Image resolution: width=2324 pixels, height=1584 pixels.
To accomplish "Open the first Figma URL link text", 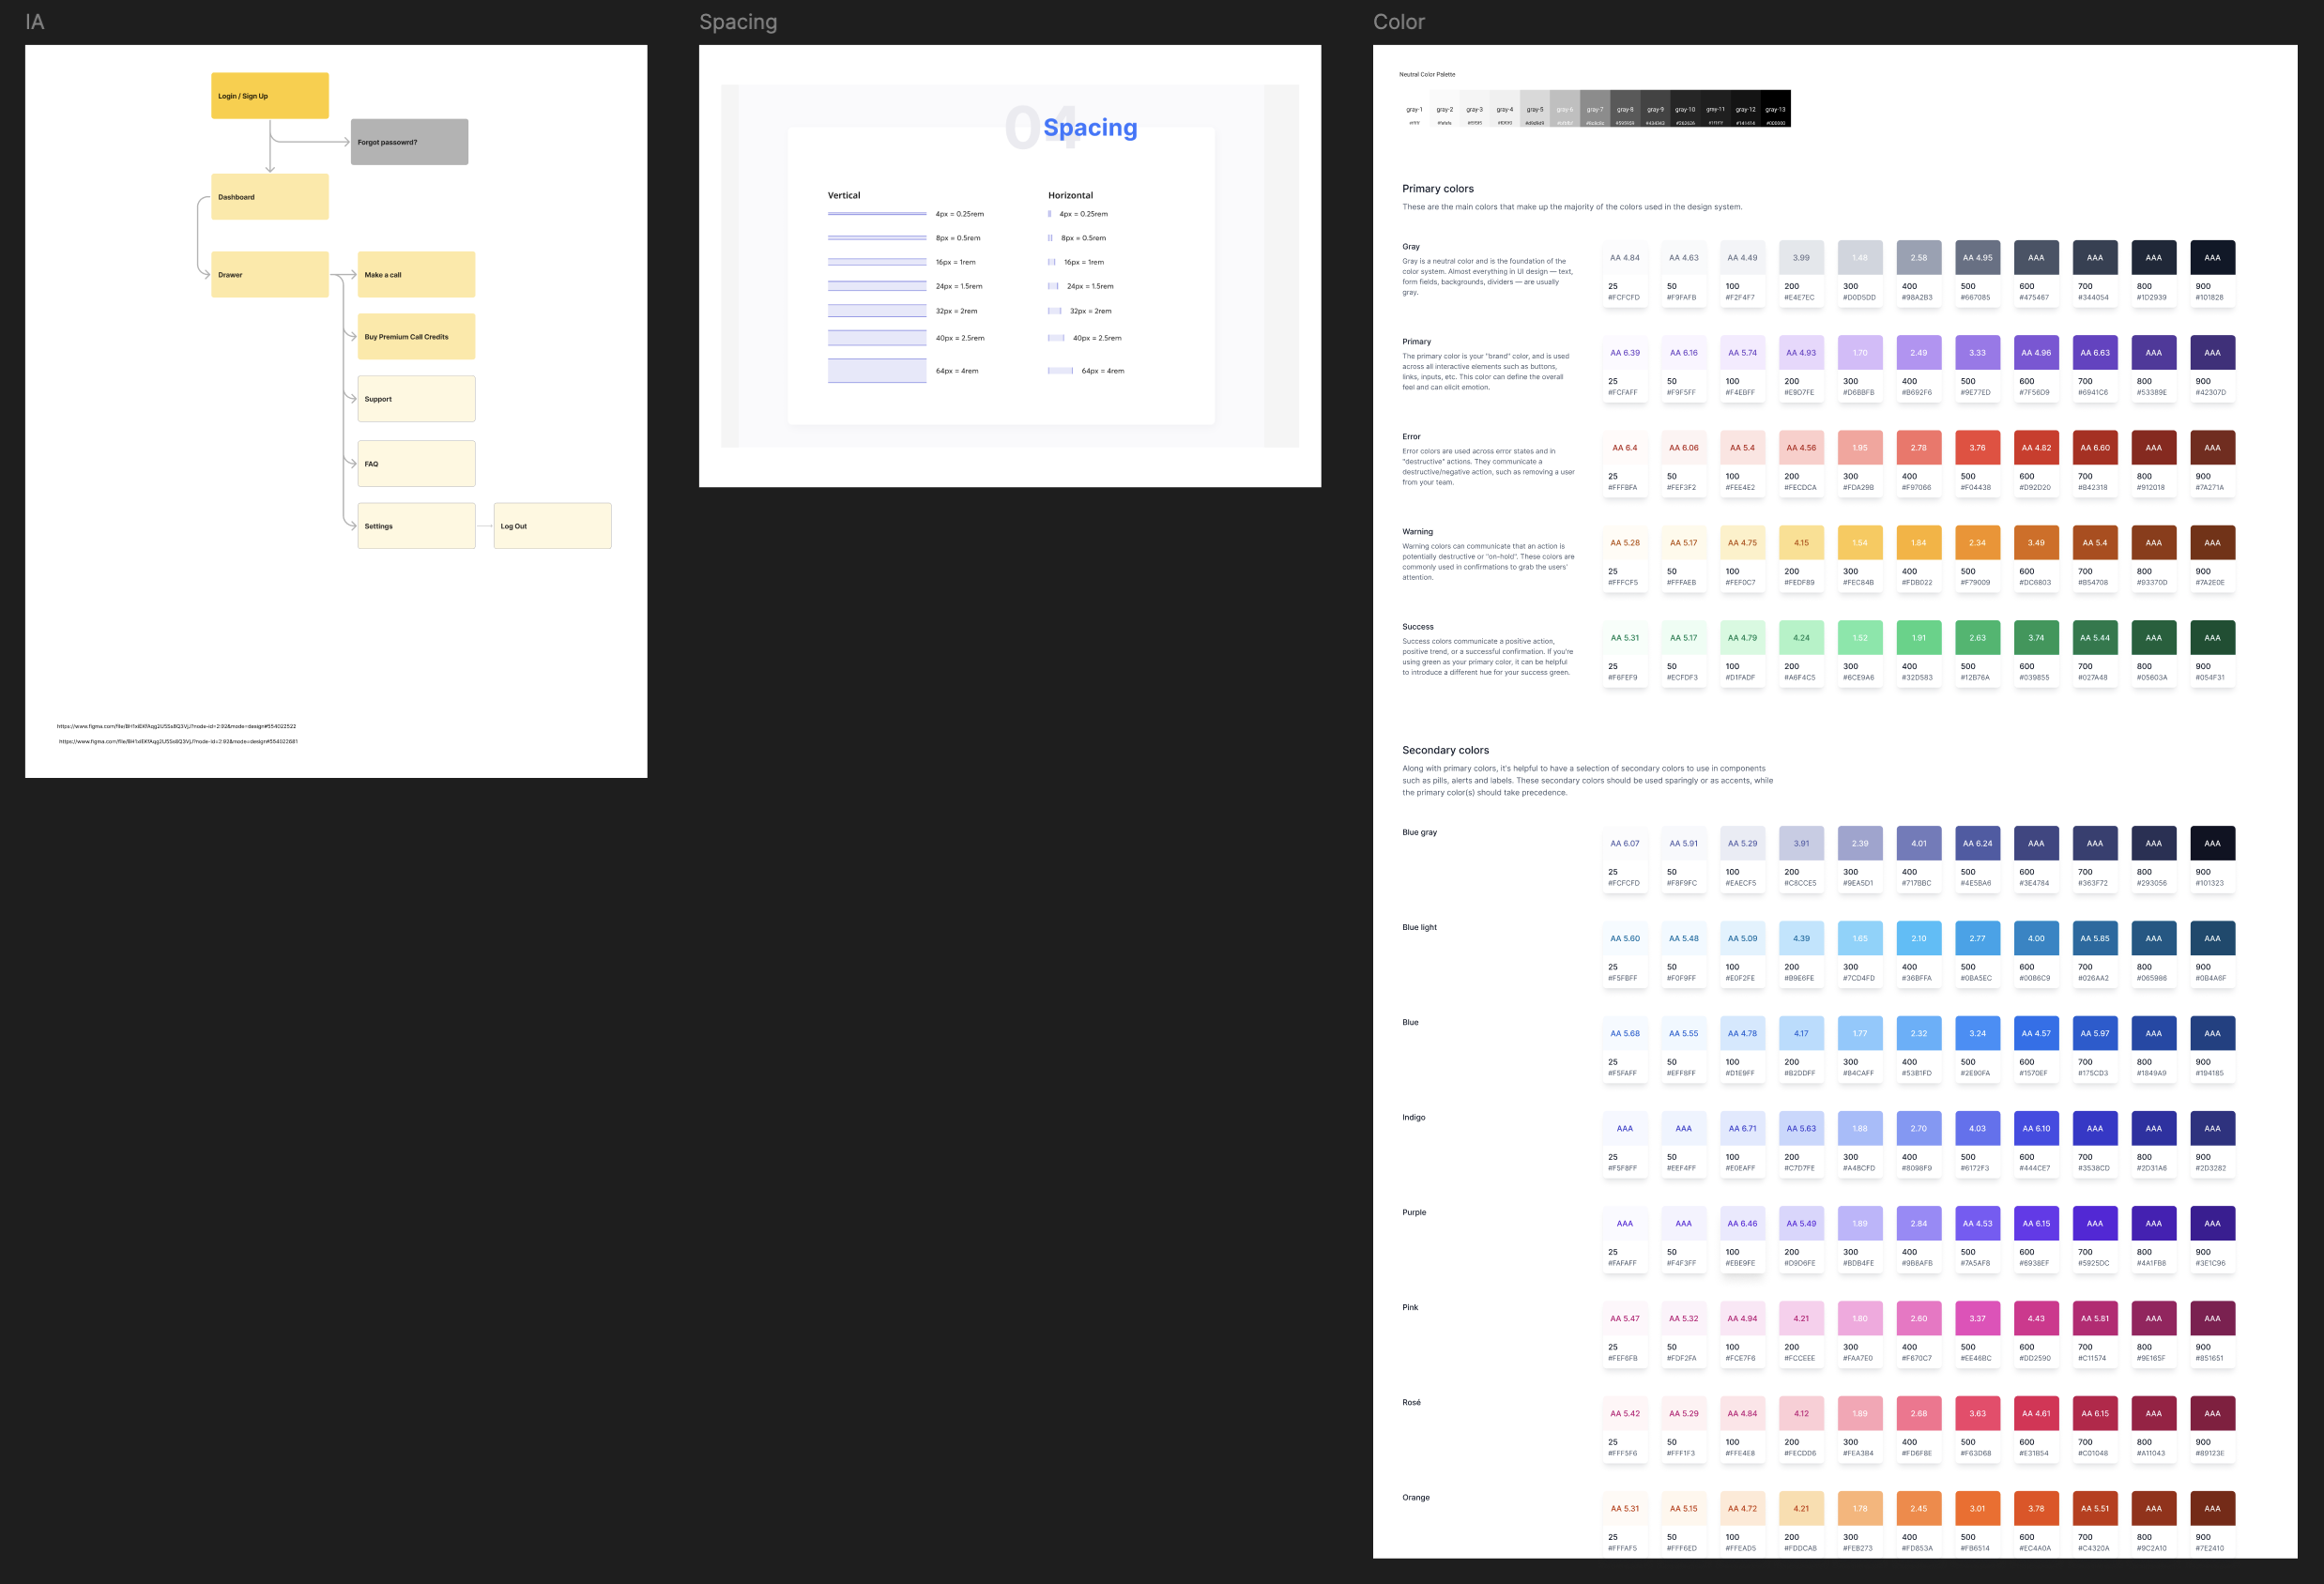I will (x=176, y=726).
